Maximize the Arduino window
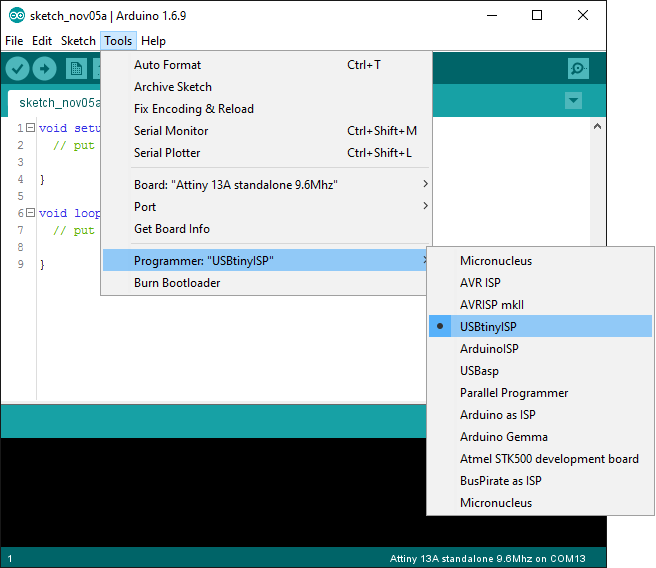The height and width of the screenshot is (568, 656). click(537, 15)
